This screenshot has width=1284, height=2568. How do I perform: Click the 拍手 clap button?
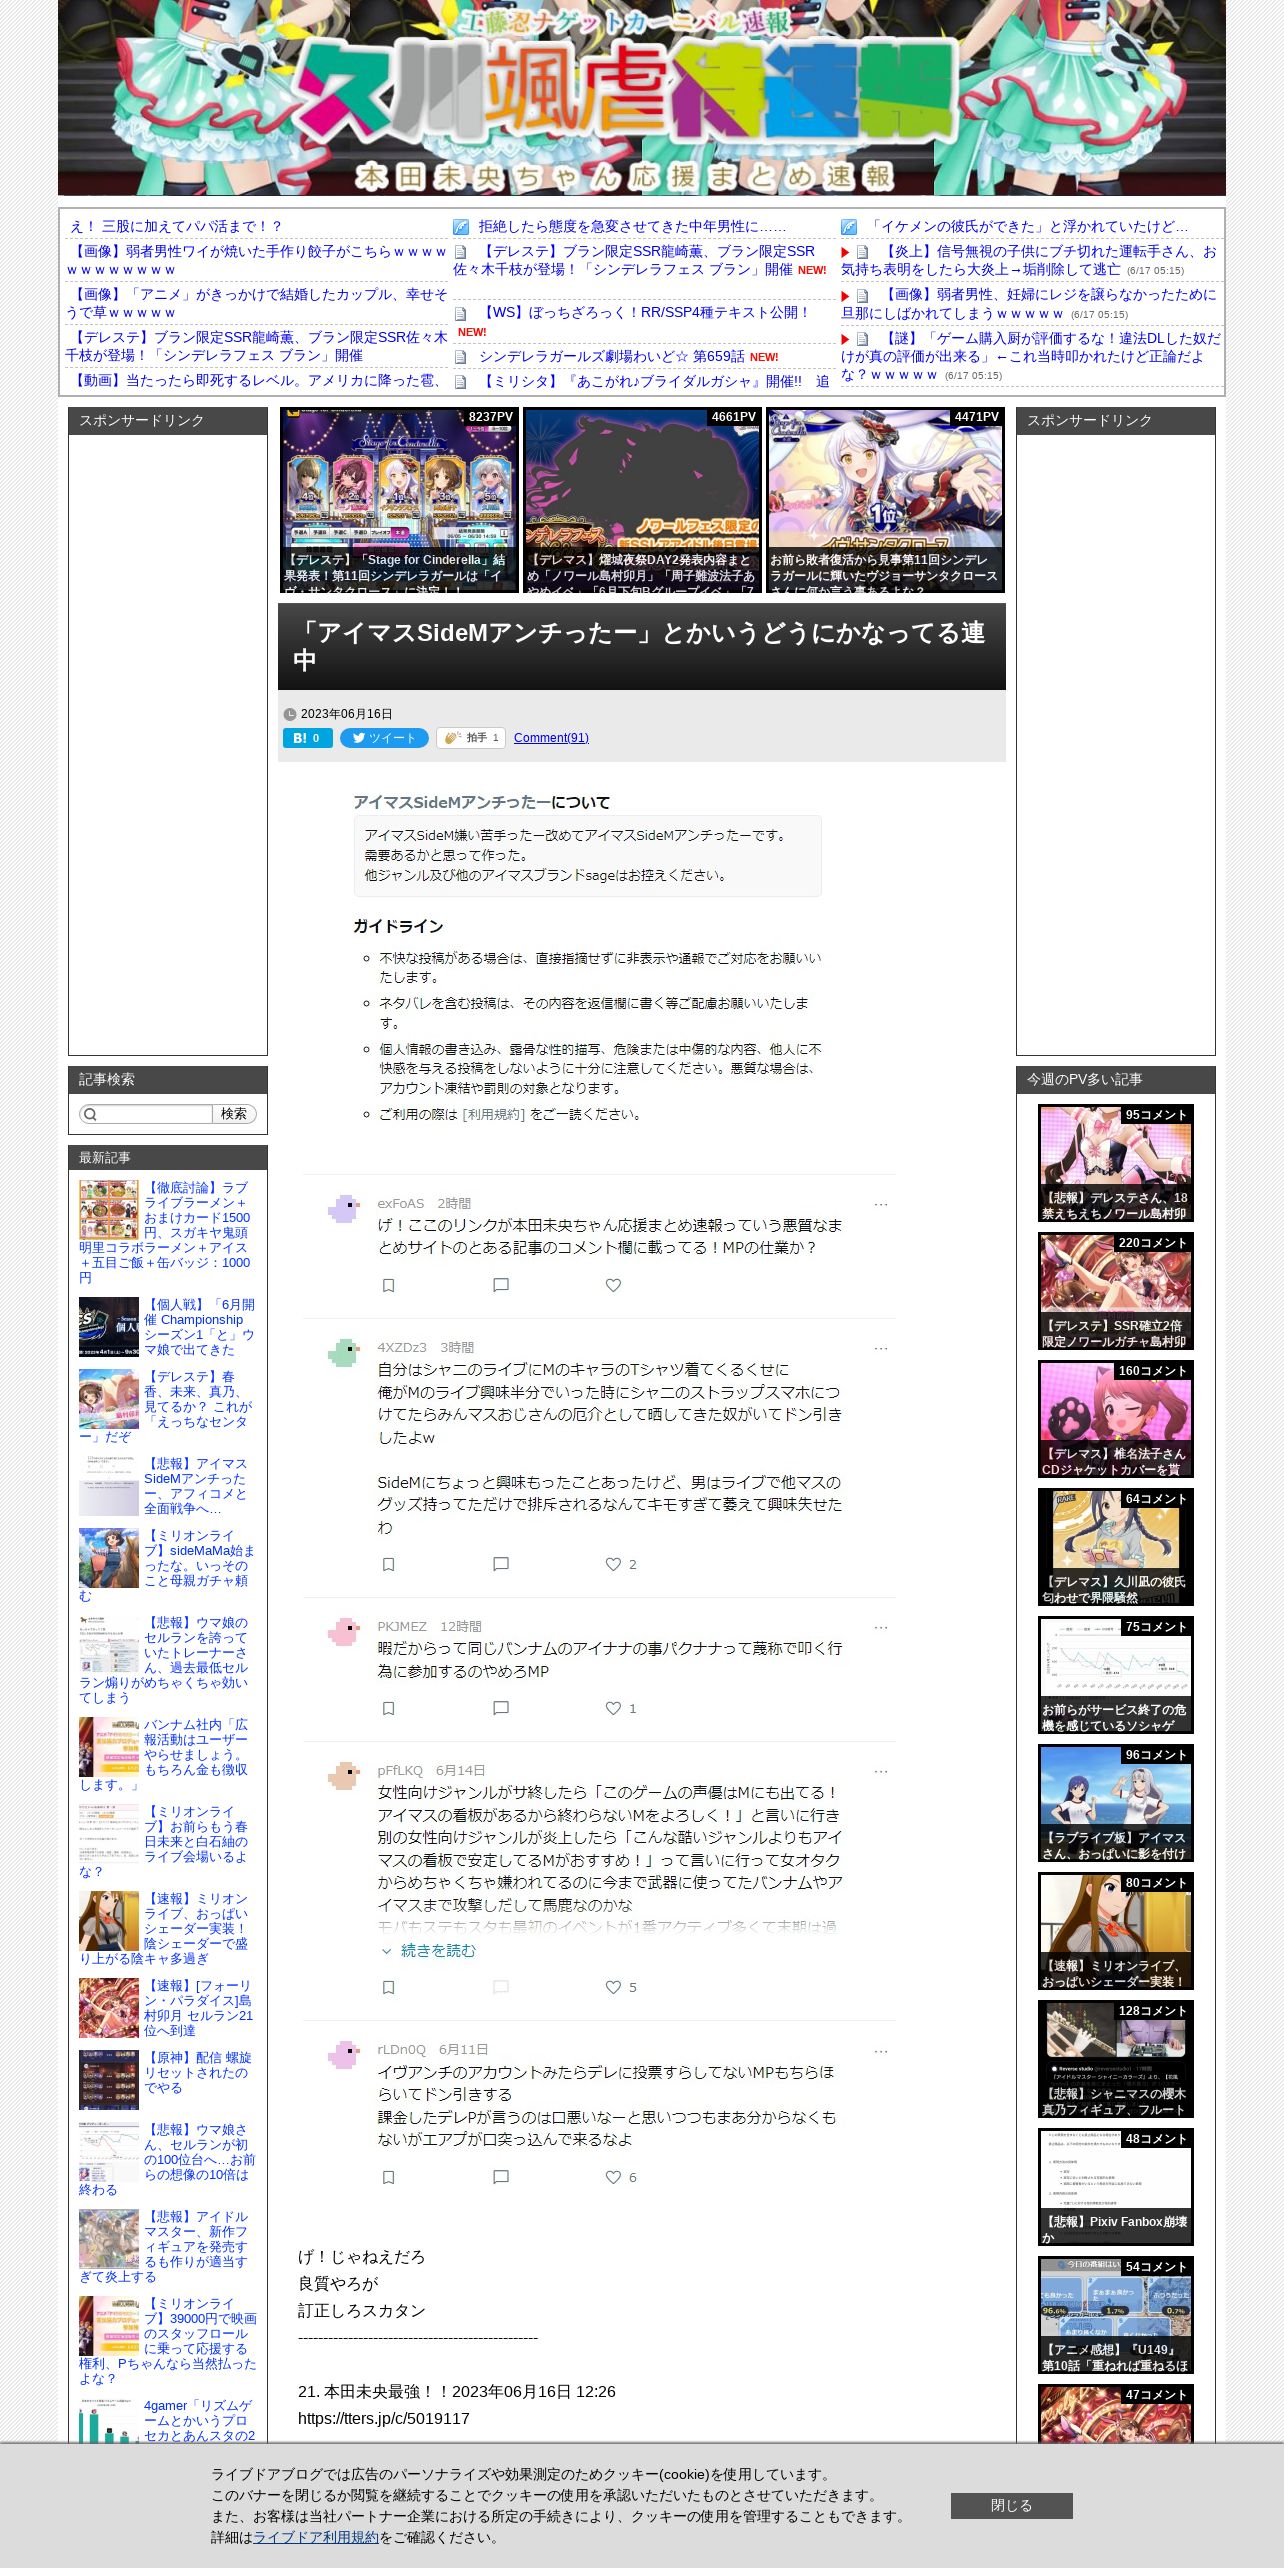(x=470, y=738)
